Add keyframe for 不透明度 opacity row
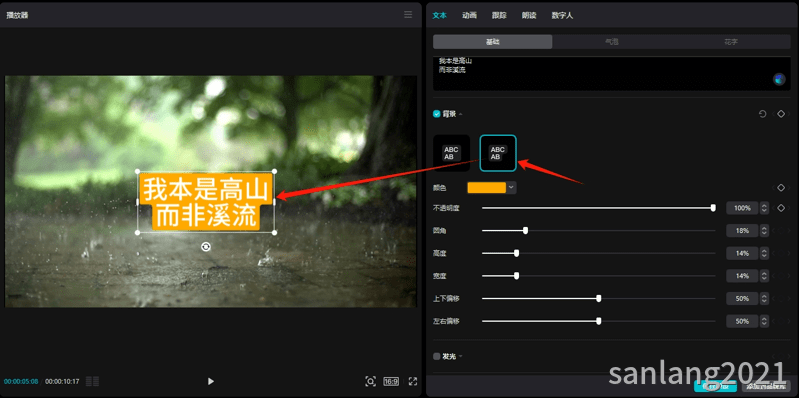The height and width of the screenshot is (398, 799). 781,208
